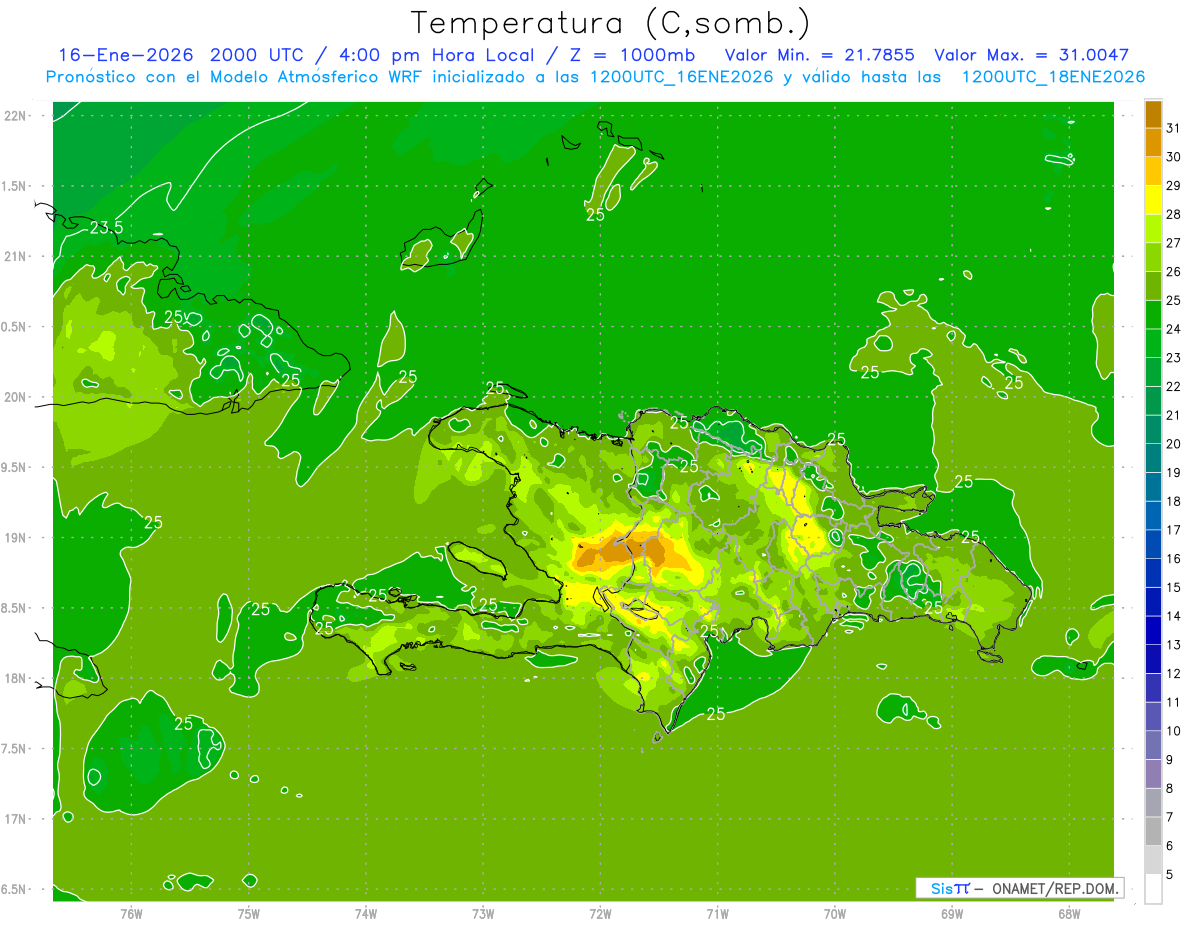Click the '22N' latitude axis label

click(x=14, y=116)
